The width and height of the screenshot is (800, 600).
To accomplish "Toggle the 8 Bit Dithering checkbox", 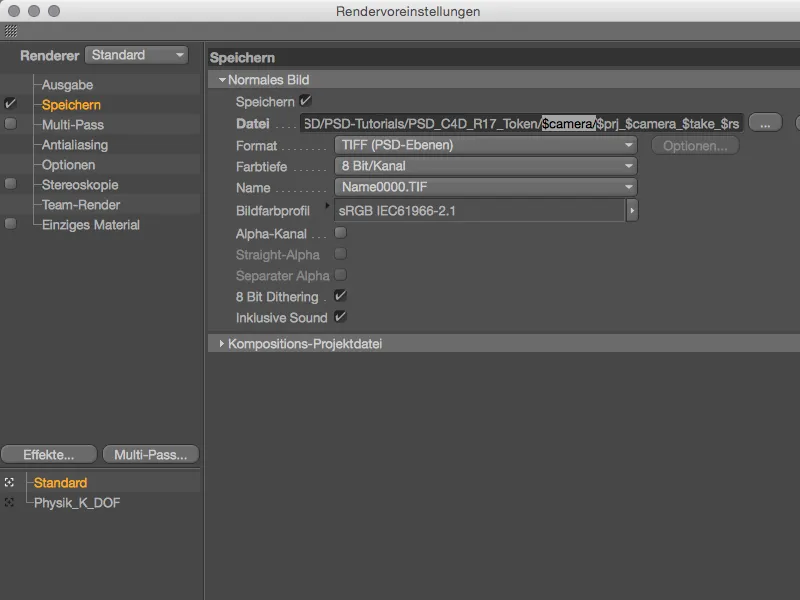I will (340, 296).
